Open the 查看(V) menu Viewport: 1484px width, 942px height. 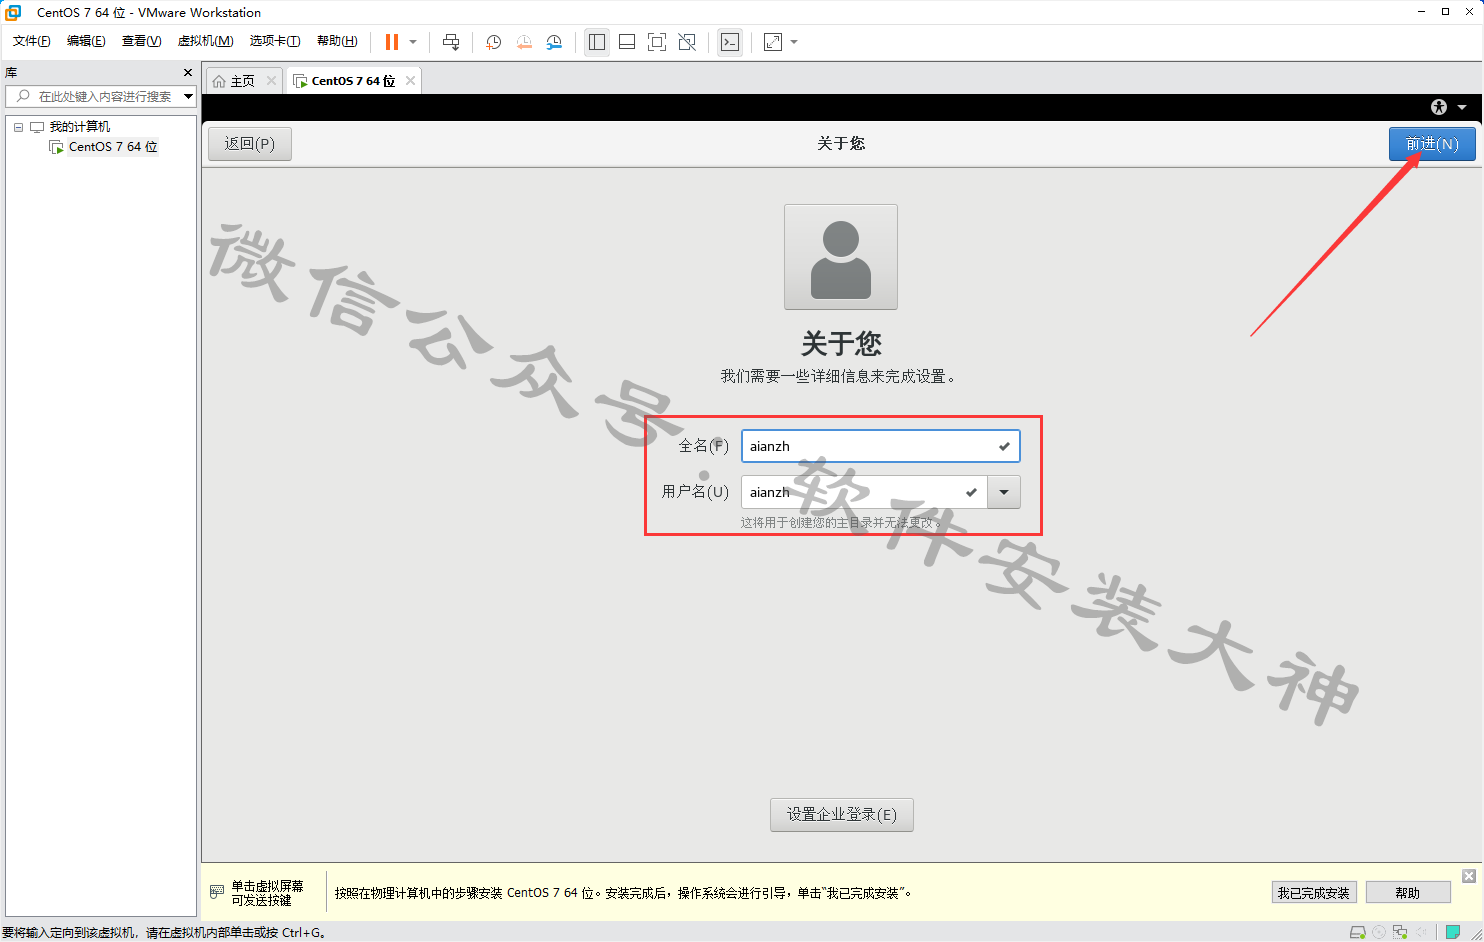tap(141, 41)
